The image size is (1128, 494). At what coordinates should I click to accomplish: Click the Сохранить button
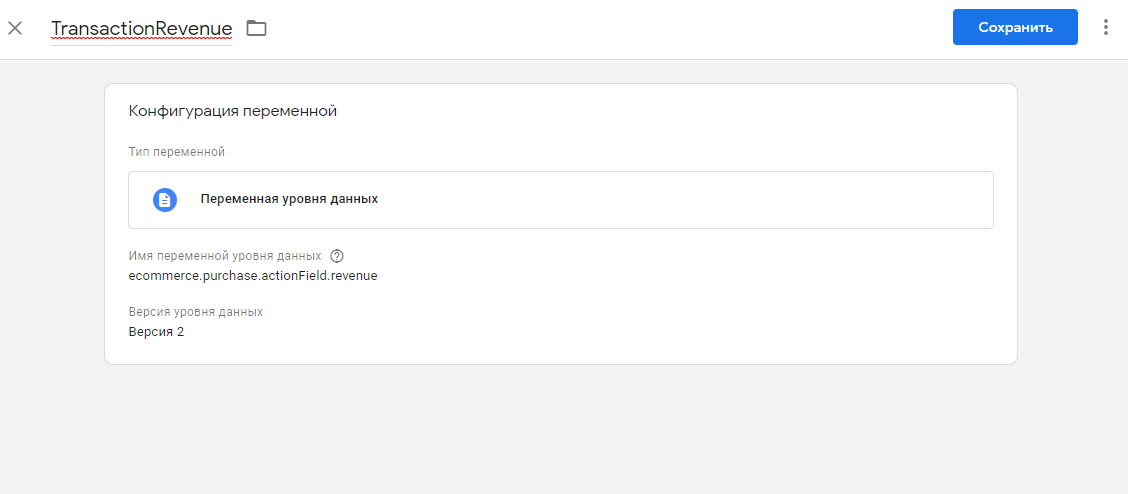1015,27
